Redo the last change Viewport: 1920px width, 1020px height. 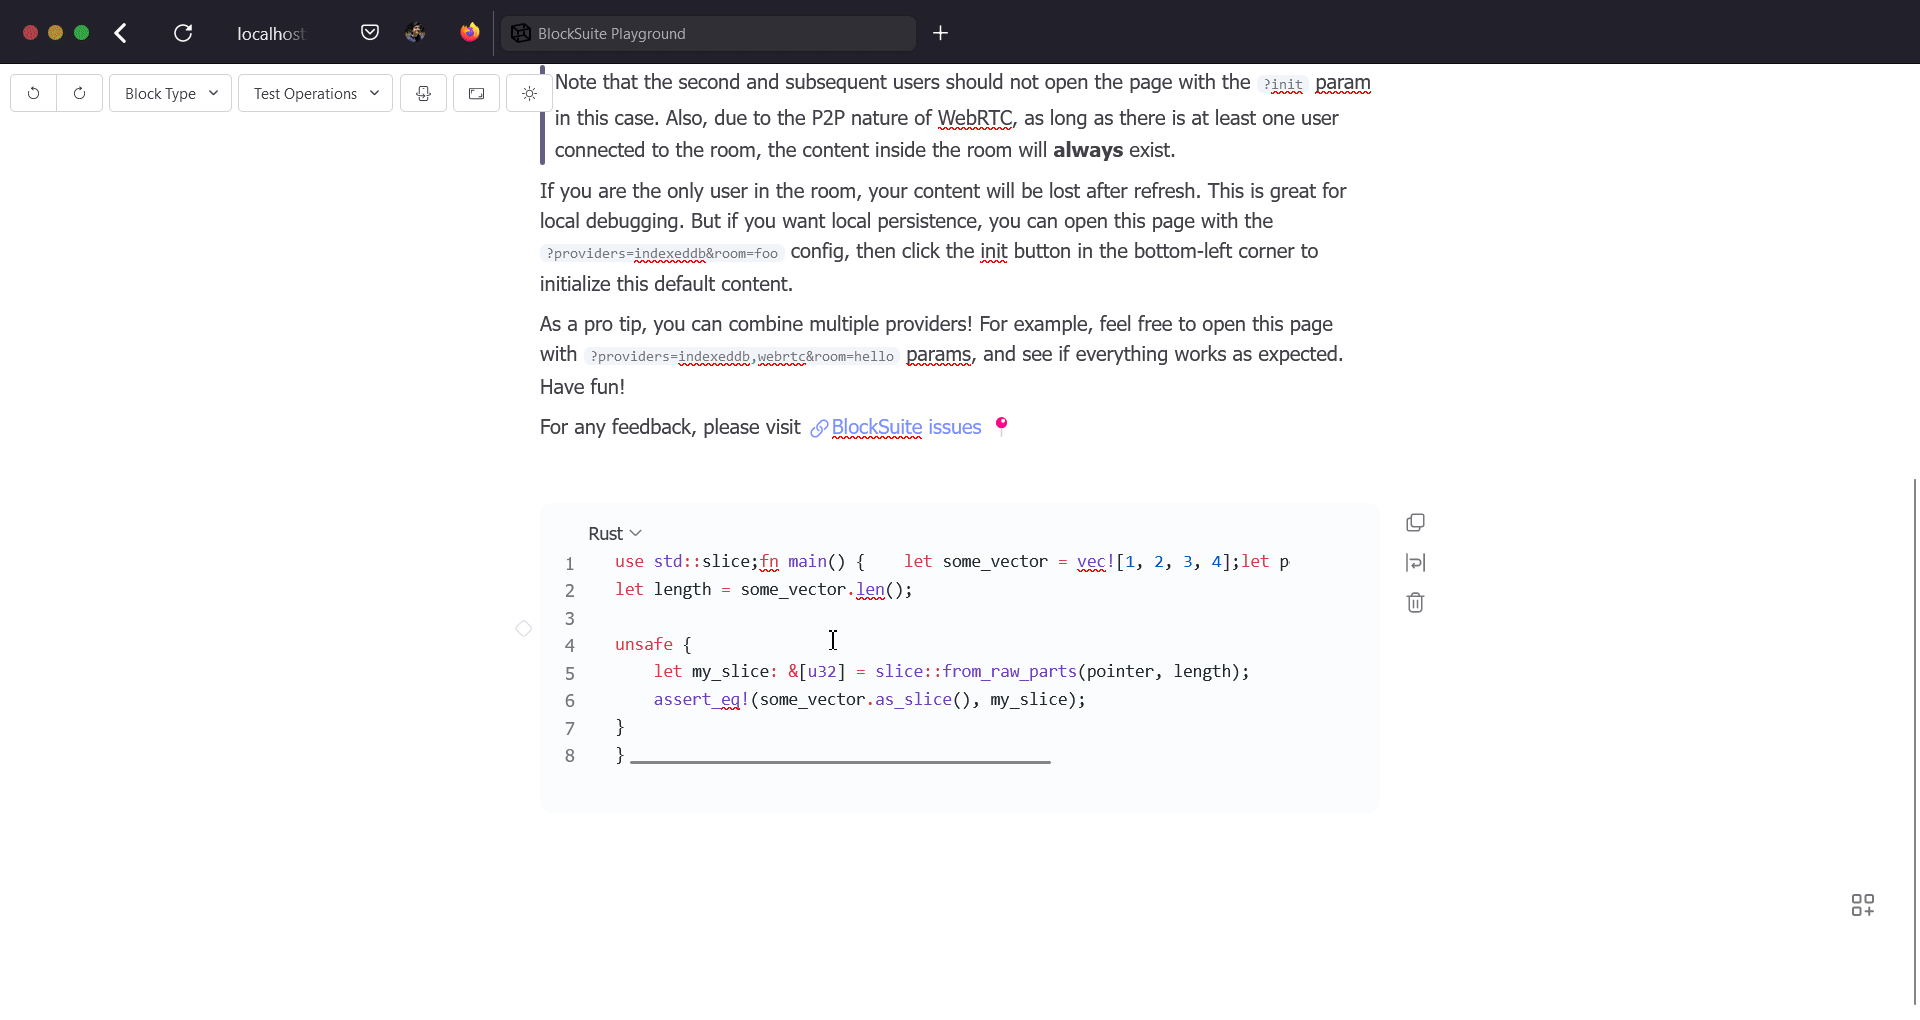(79, 93)
